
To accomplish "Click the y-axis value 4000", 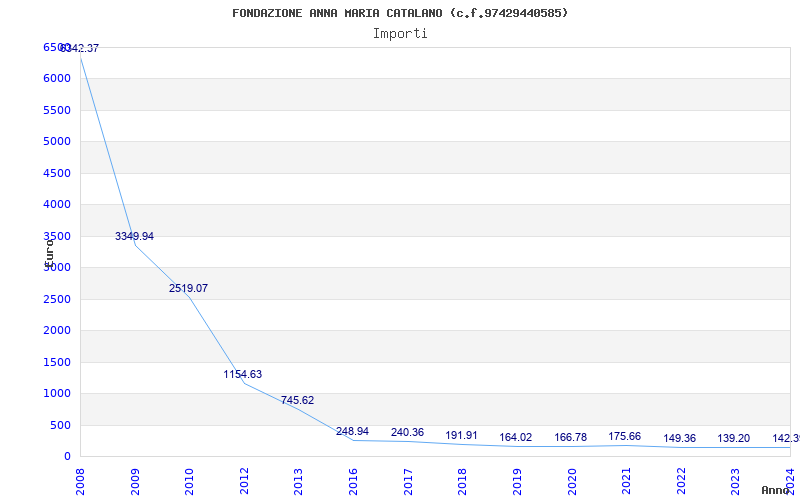I will click(57, 205).
